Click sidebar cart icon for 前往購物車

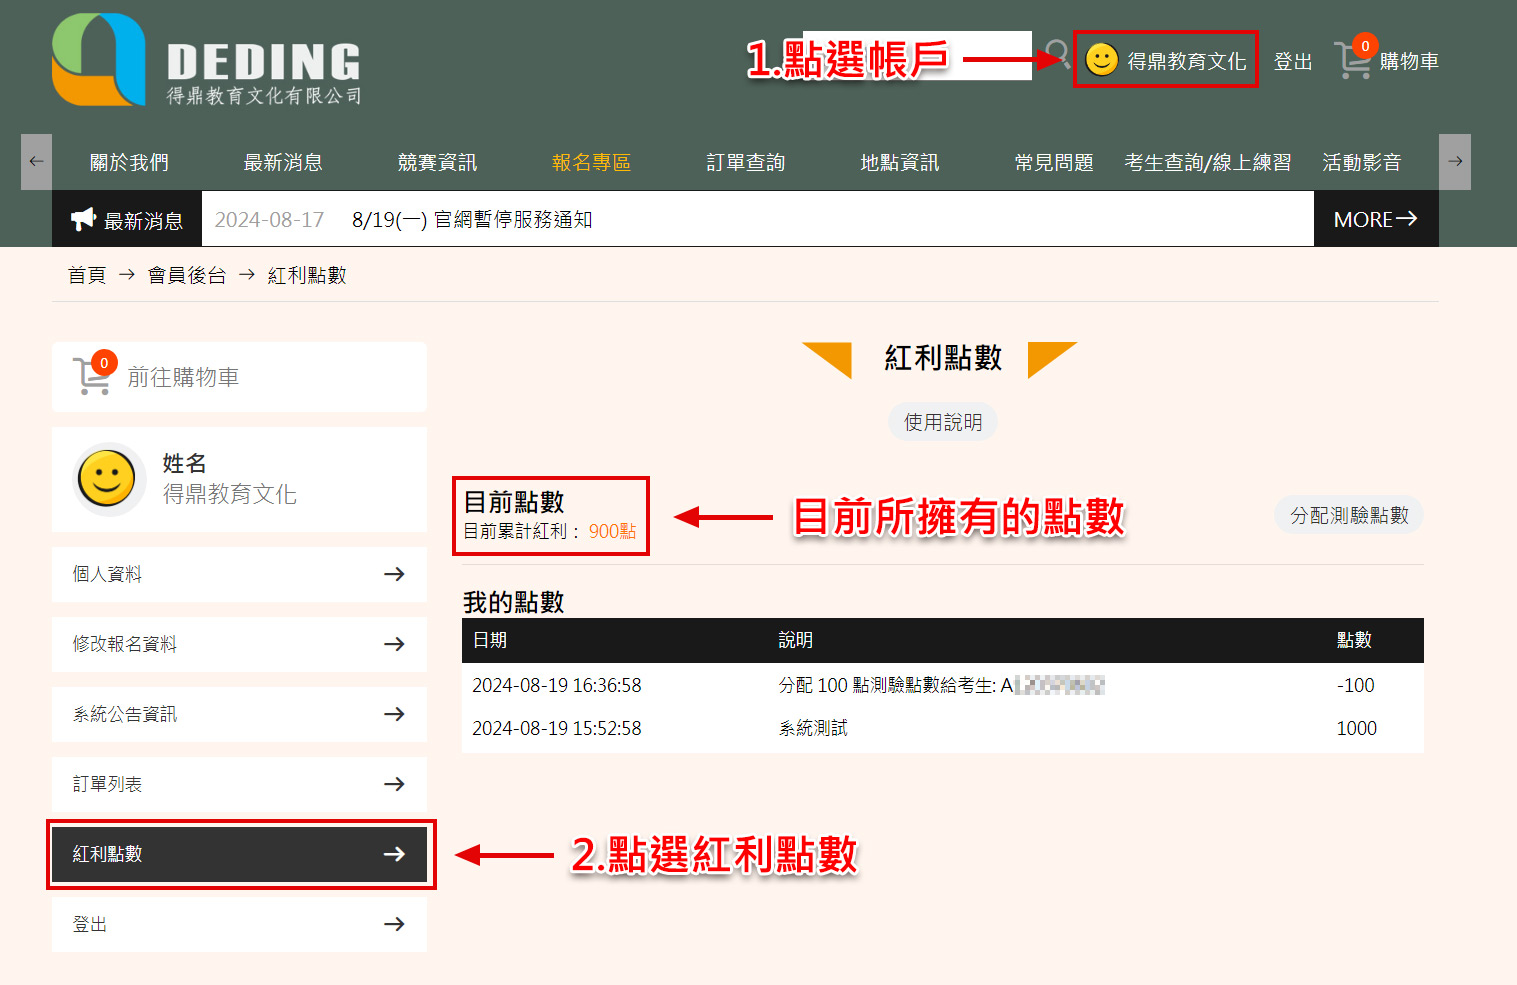tap(93, 377)
